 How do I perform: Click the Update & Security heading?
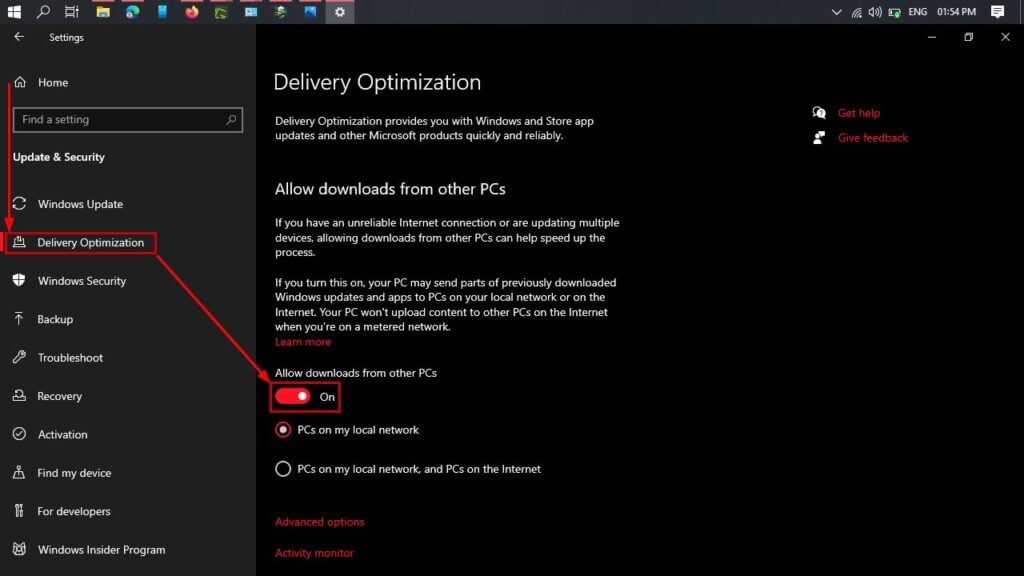pyautogui.click(x=59, y=157)
